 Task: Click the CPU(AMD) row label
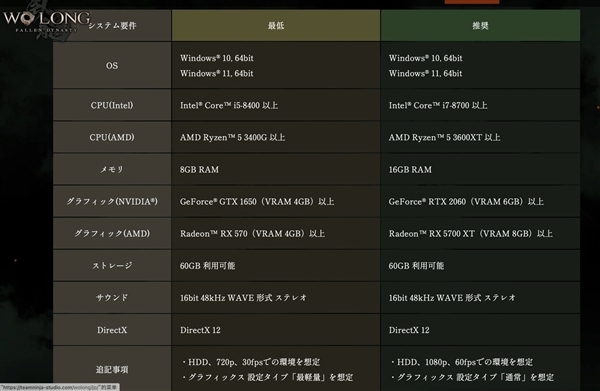[112, 137]
